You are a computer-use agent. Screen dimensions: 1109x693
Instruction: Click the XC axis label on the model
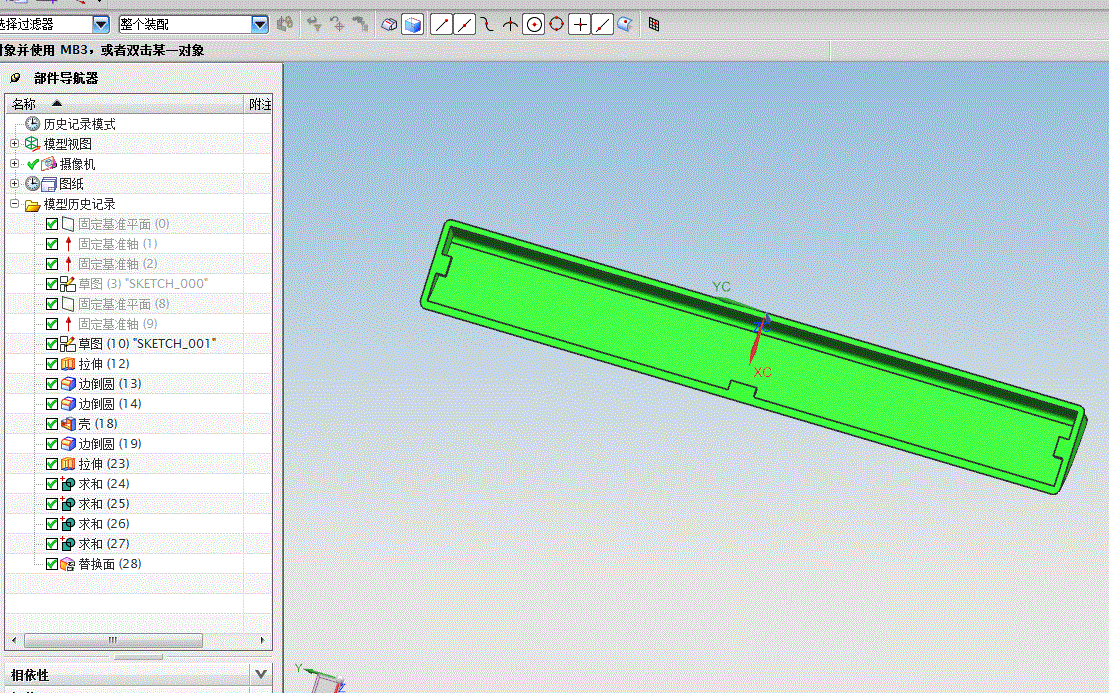pyautogui.click(x=762, y=372)
